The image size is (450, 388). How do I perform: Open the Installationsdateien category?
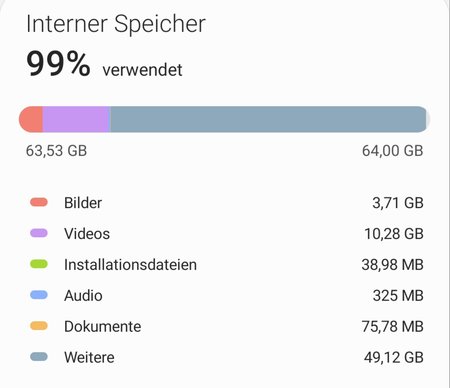225,264
